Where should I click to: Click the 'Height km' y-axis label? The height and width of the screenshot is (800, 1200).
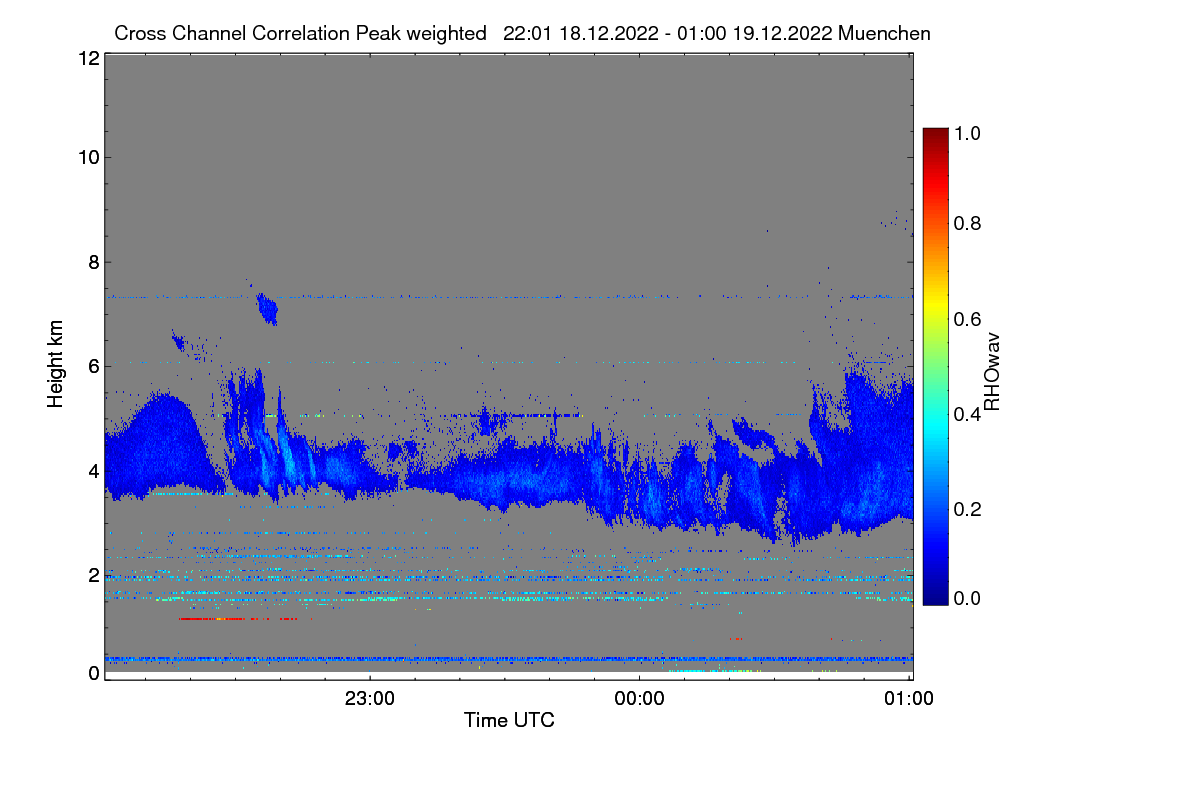56,363
